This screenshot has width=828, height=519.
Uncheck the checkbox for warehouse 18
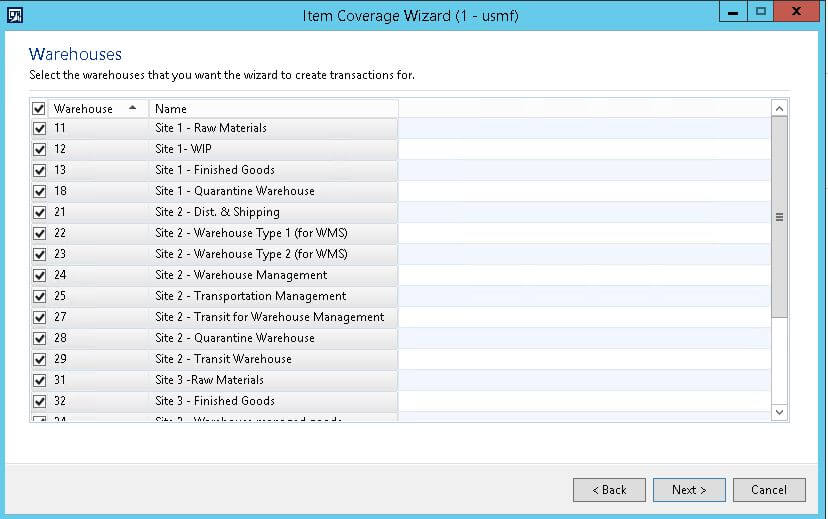pyautogui.click(x=39, y=191)
